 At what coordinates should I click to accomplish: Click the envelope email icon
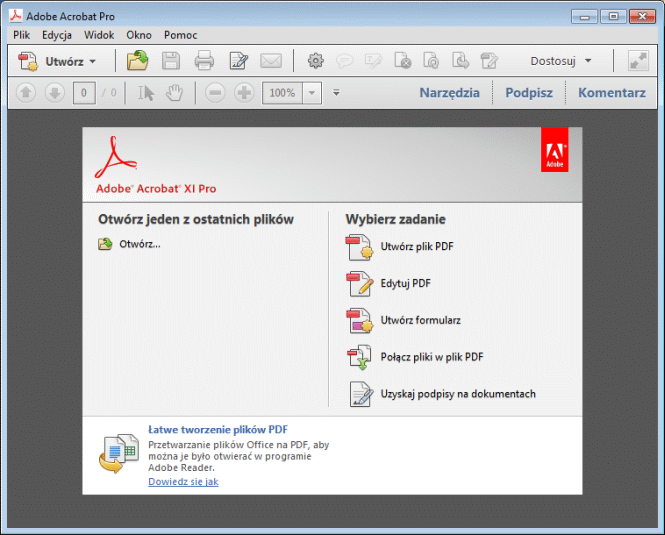coord(271,61)
